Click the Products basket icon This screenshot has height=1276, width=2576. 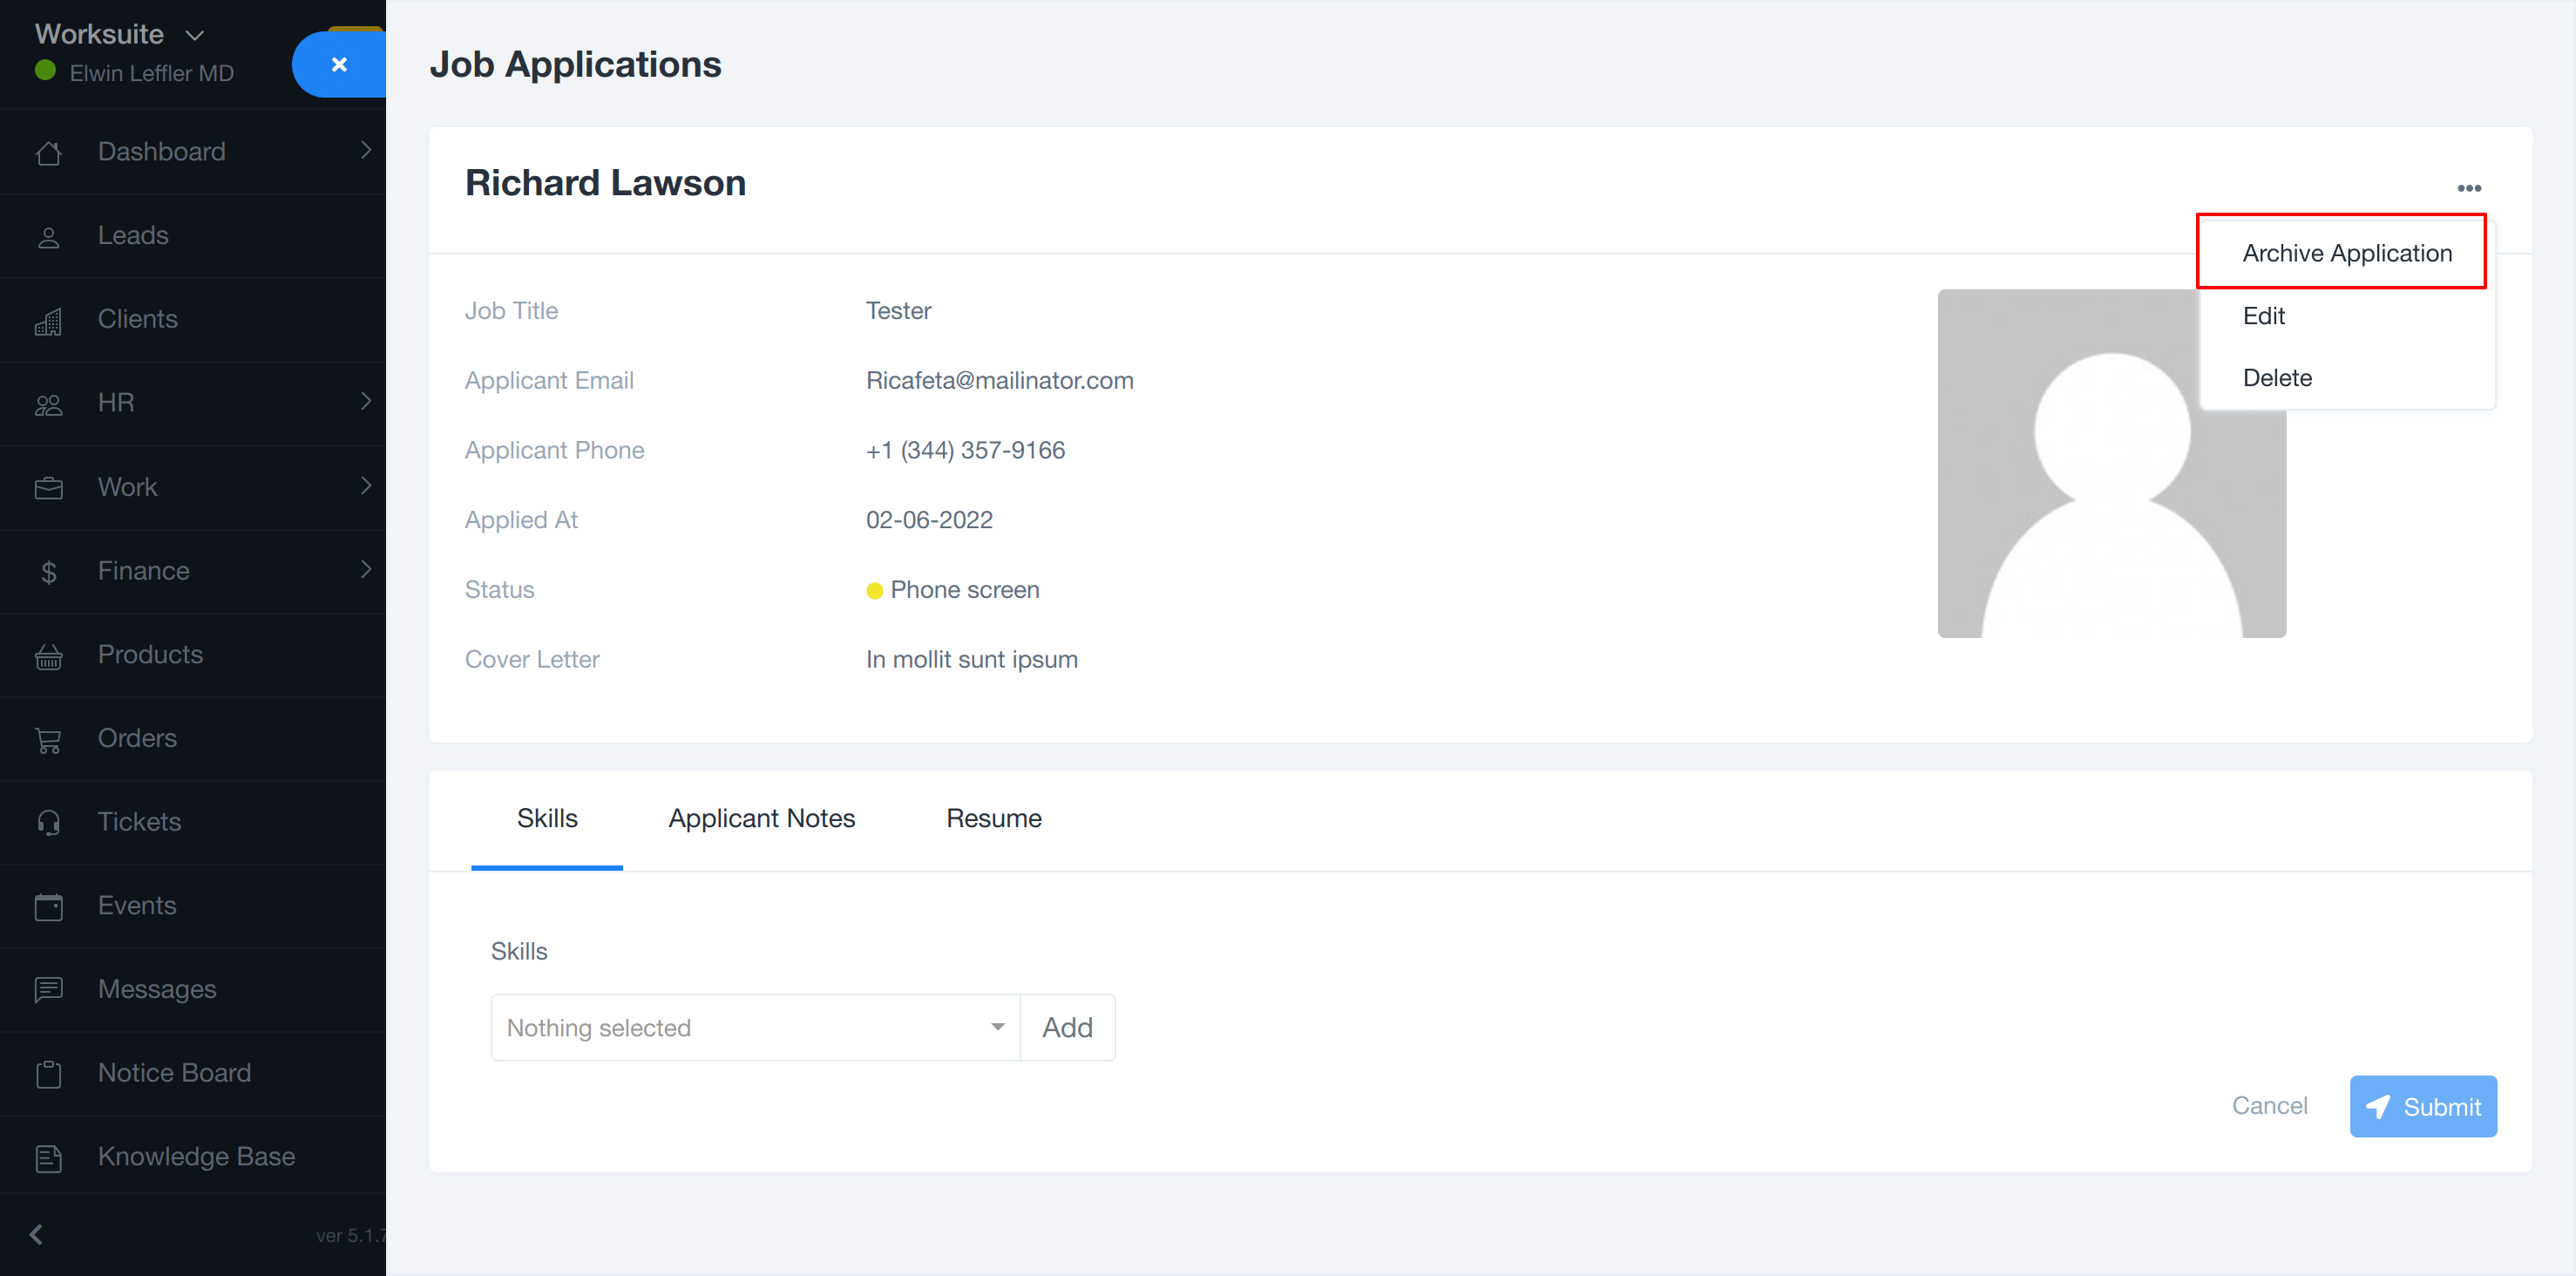(x=48, y=656)
